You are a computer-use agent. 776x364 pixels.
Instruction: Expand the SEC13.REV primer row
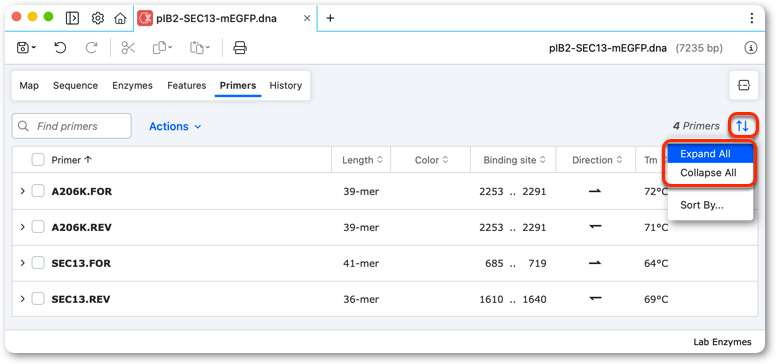[22, 299]
